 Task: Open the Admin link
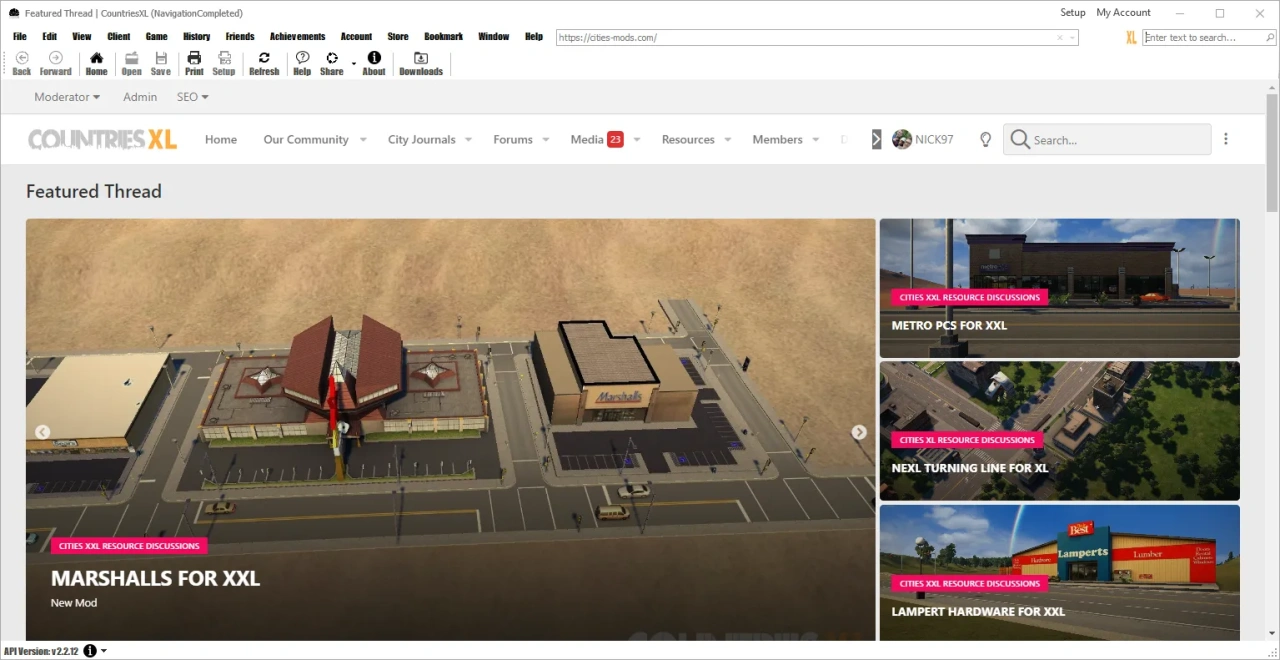140,97
